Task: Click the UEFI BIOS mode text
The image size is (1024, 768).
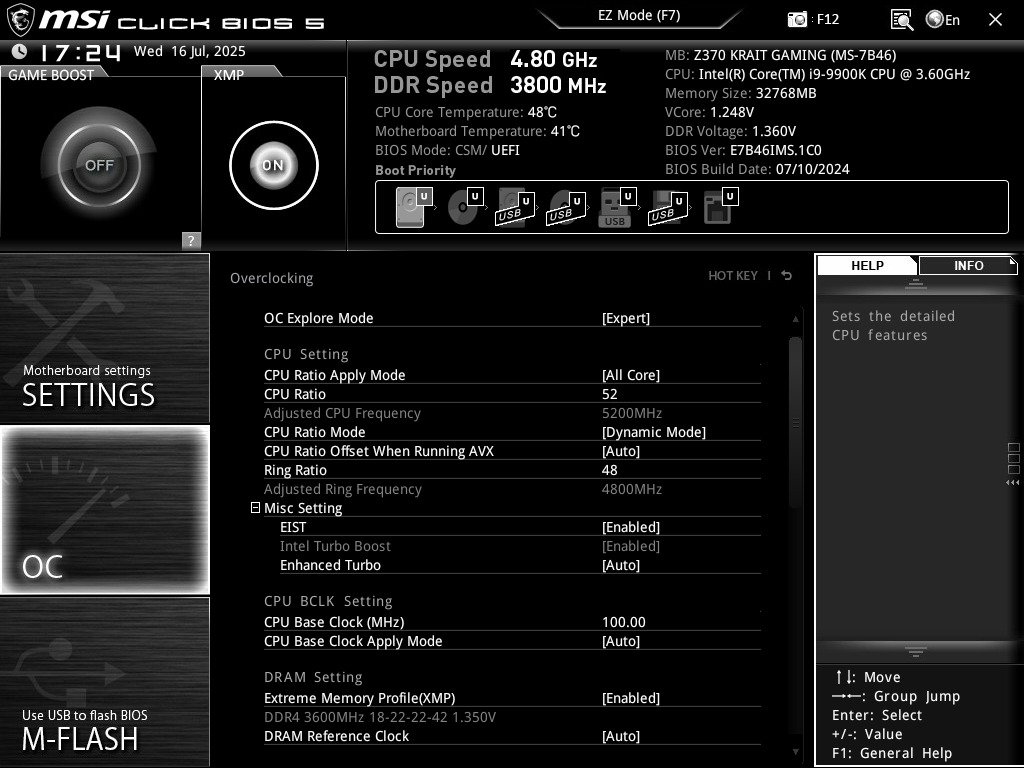Action: pyautogui.click(x=505, y=150)
